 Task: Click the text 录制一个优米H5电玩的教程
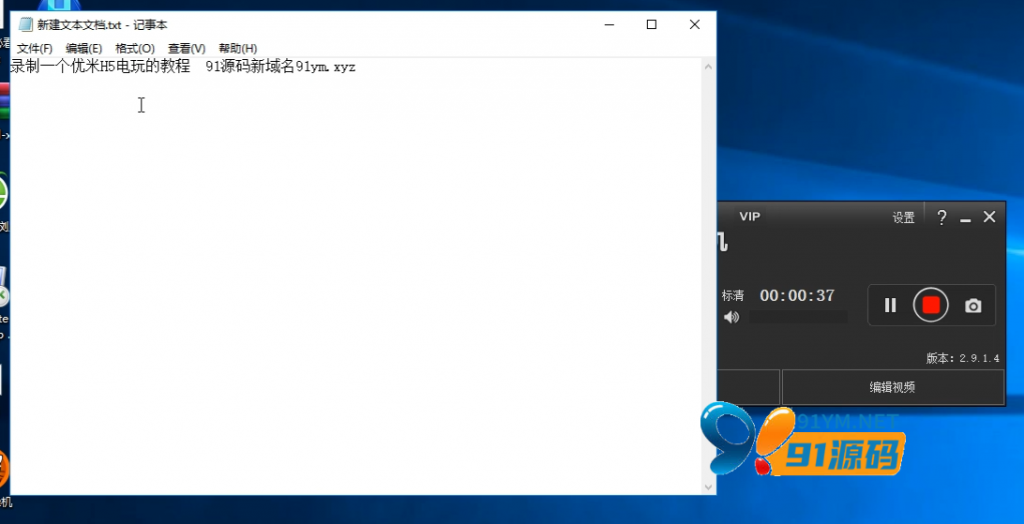point(99,67)
